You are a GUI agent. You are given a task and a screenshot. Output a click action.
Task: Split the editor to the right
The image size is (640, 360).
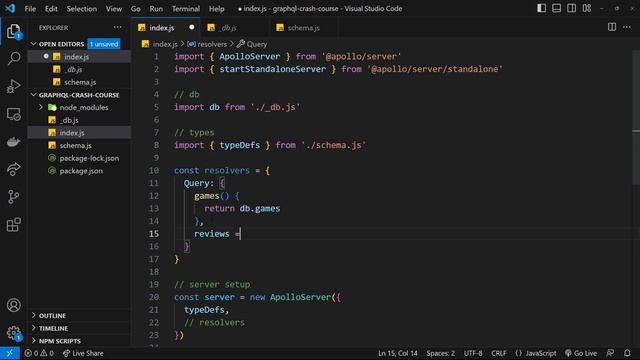[x=611, y=27]
